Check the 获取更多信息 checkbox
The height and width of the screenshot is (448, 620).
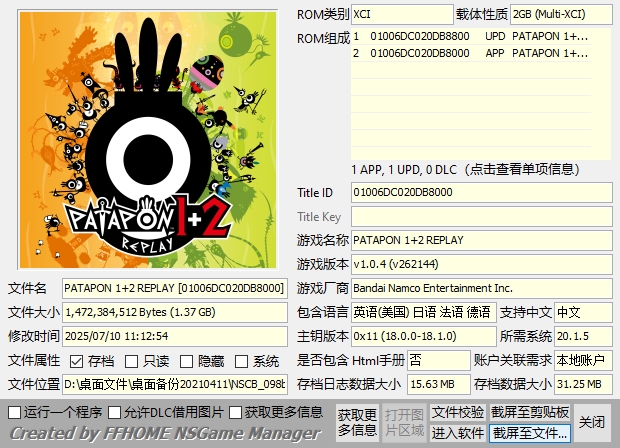coord(236,412)
